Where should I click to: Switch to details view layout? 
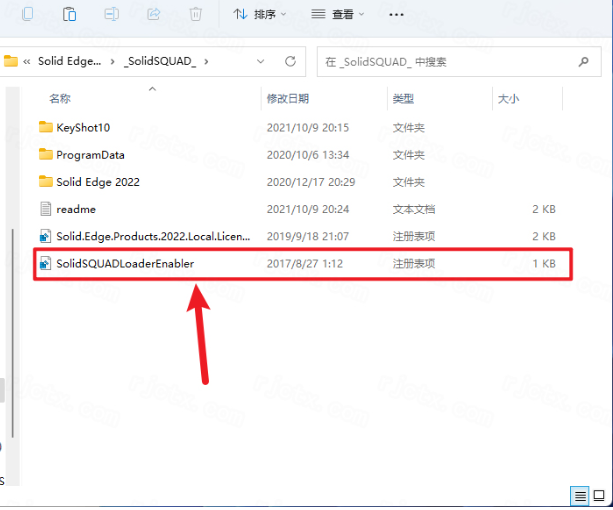tap(580, 496)
